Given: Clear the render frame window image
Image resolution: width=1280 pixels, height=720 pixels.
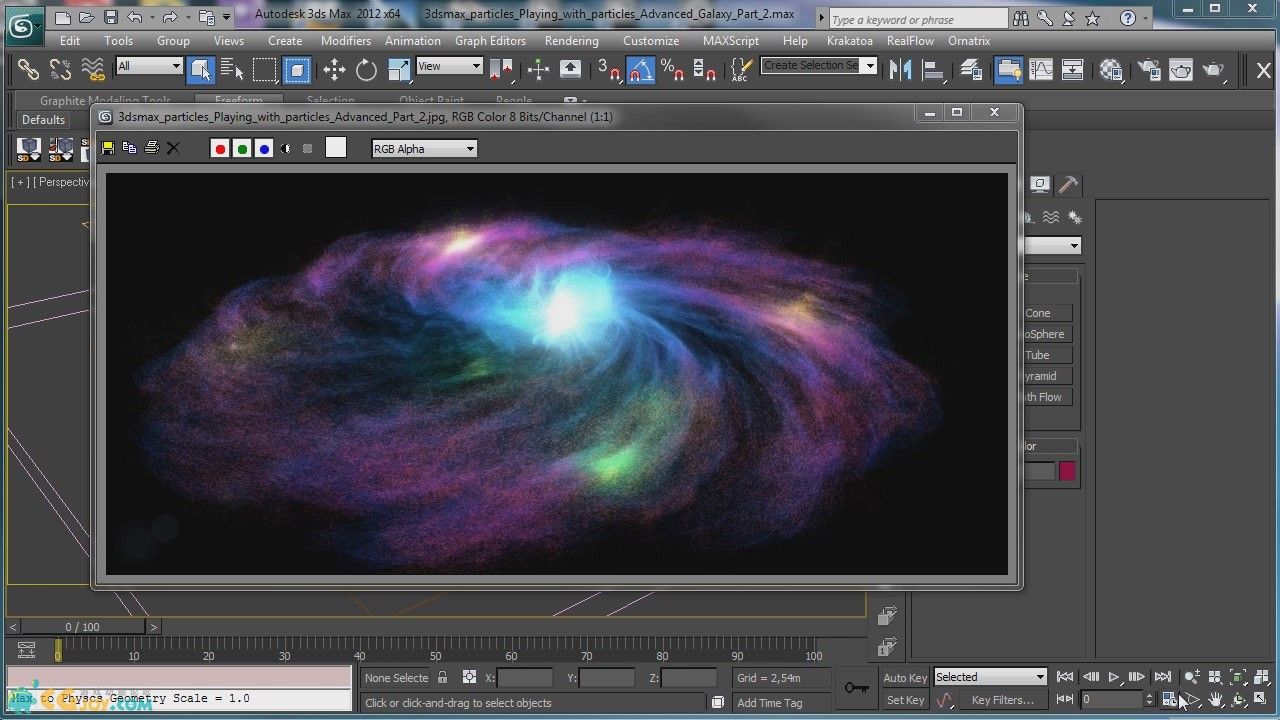Looking at the screenshot, I should point(173,148).
